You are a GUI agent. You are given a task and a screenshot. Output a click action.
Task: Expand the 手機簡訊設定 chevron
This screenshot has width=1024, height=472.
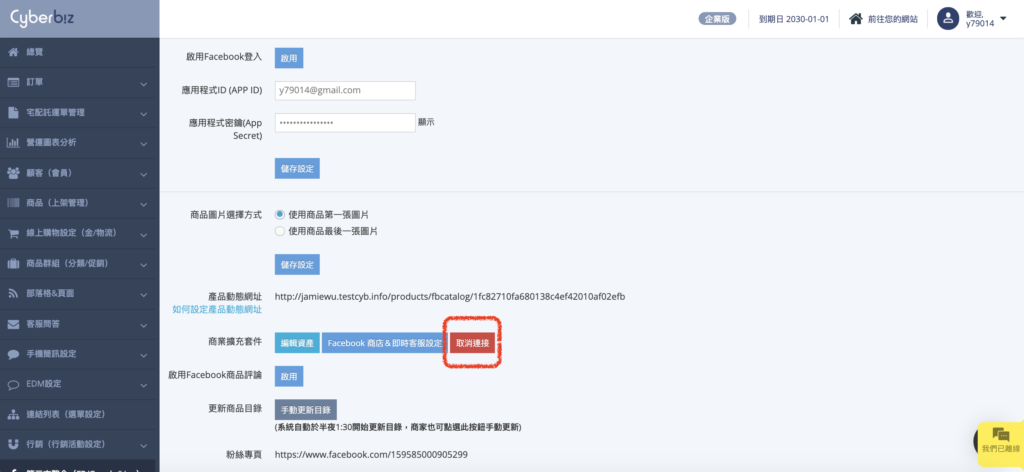click(144, 355)
